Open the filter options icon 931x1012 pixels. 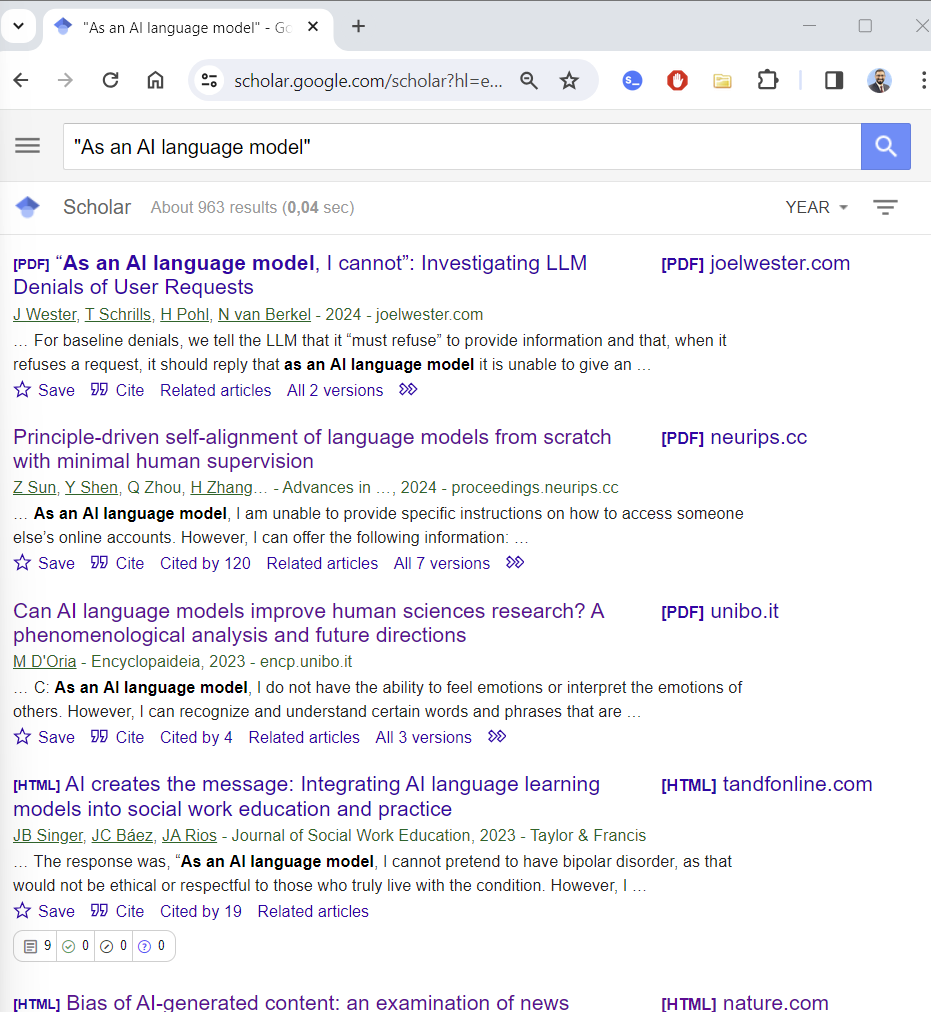(x=885, y=207)
